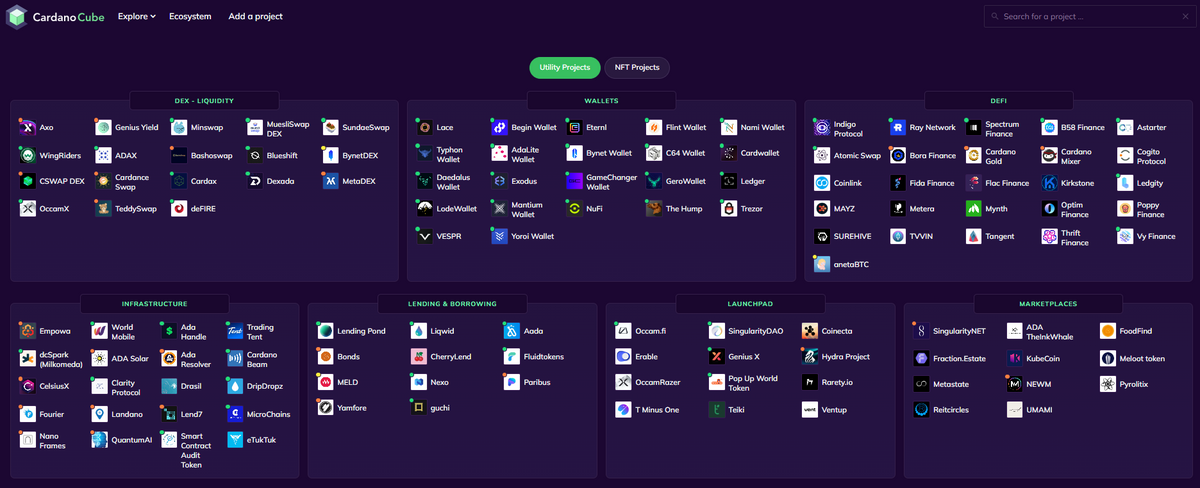Click the Axo project icon
1200x488 pixels.
tap(27, 128)
